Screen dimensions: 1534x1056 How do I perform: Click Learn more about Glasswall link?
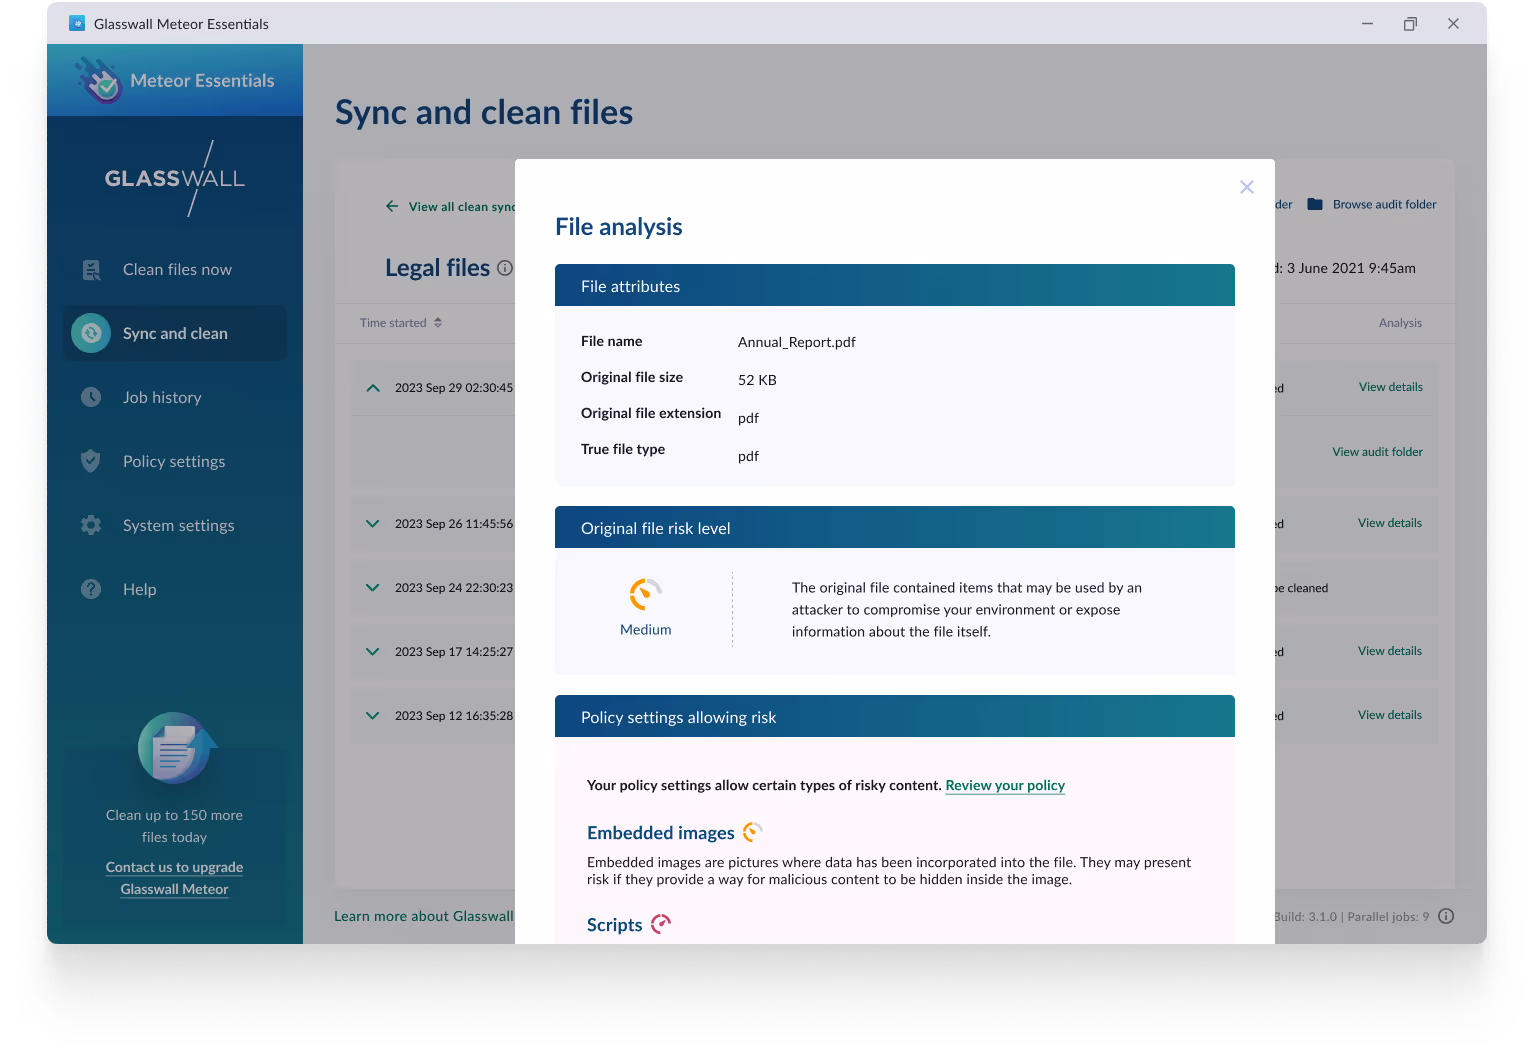coord(424,916)
